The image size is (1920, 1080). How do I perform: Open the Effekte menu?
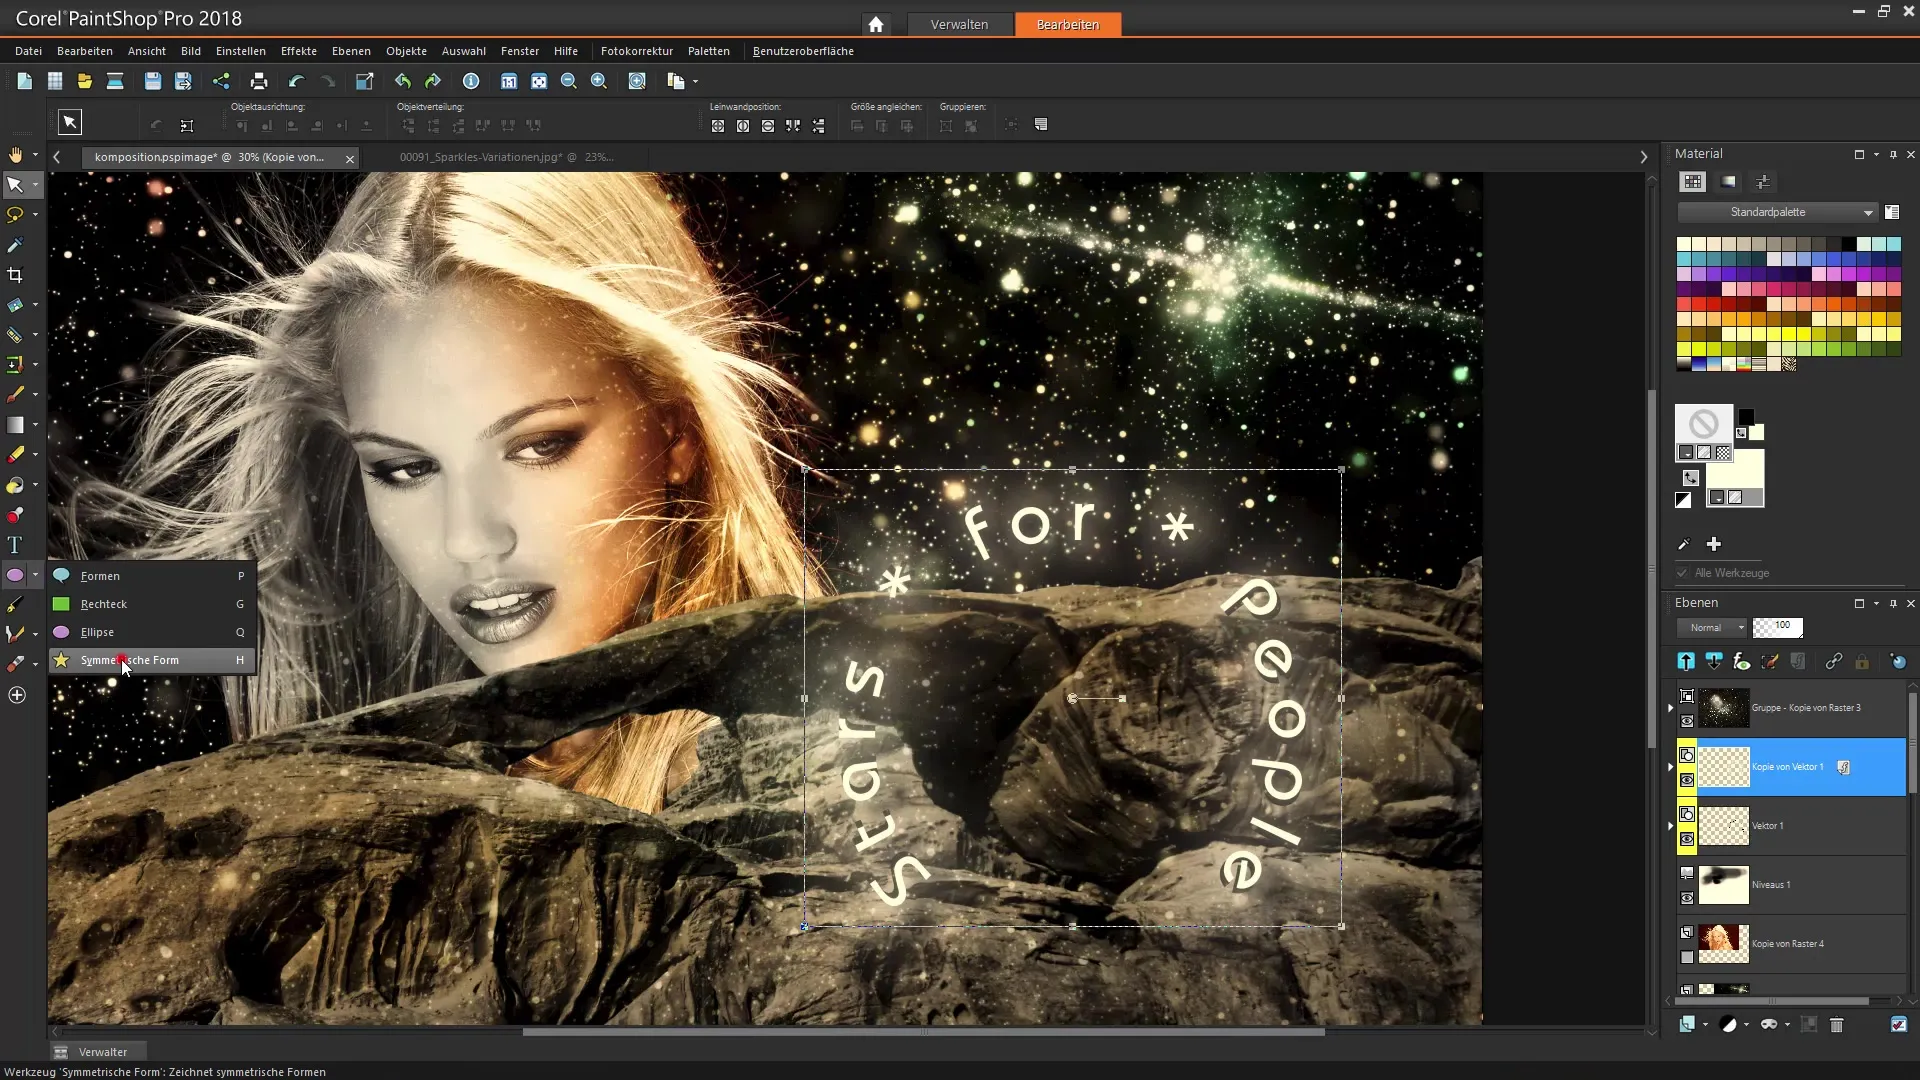pyautogui.click(x=298, y=51)
